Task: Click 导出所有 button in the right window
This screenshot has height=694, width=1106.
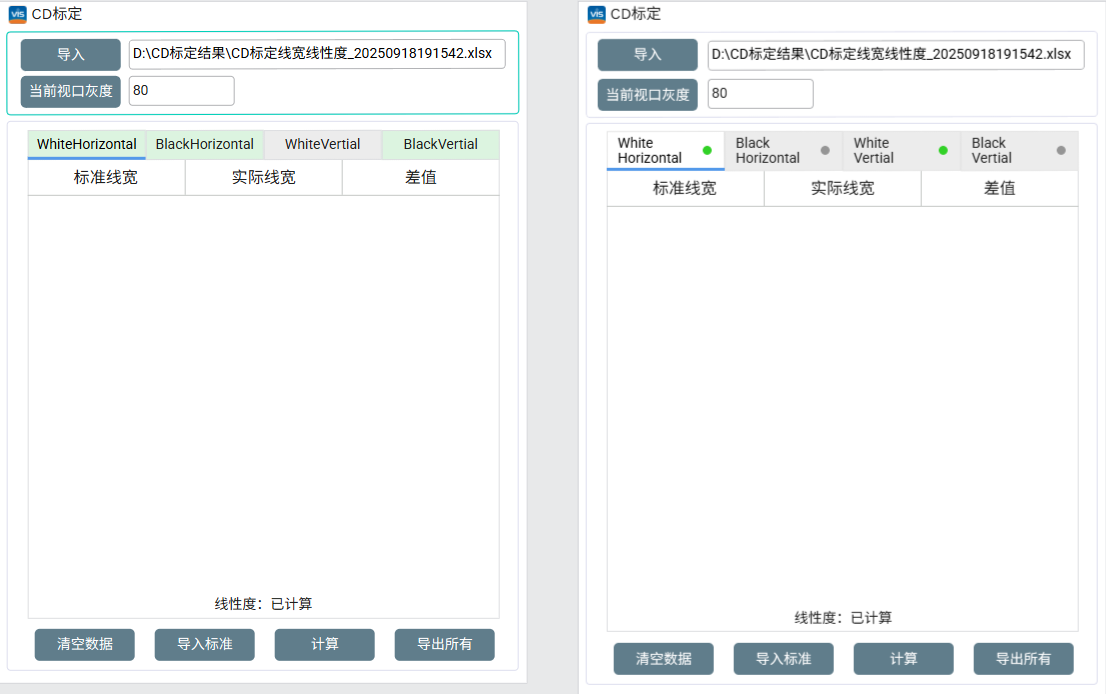Action: [1023, 659]
